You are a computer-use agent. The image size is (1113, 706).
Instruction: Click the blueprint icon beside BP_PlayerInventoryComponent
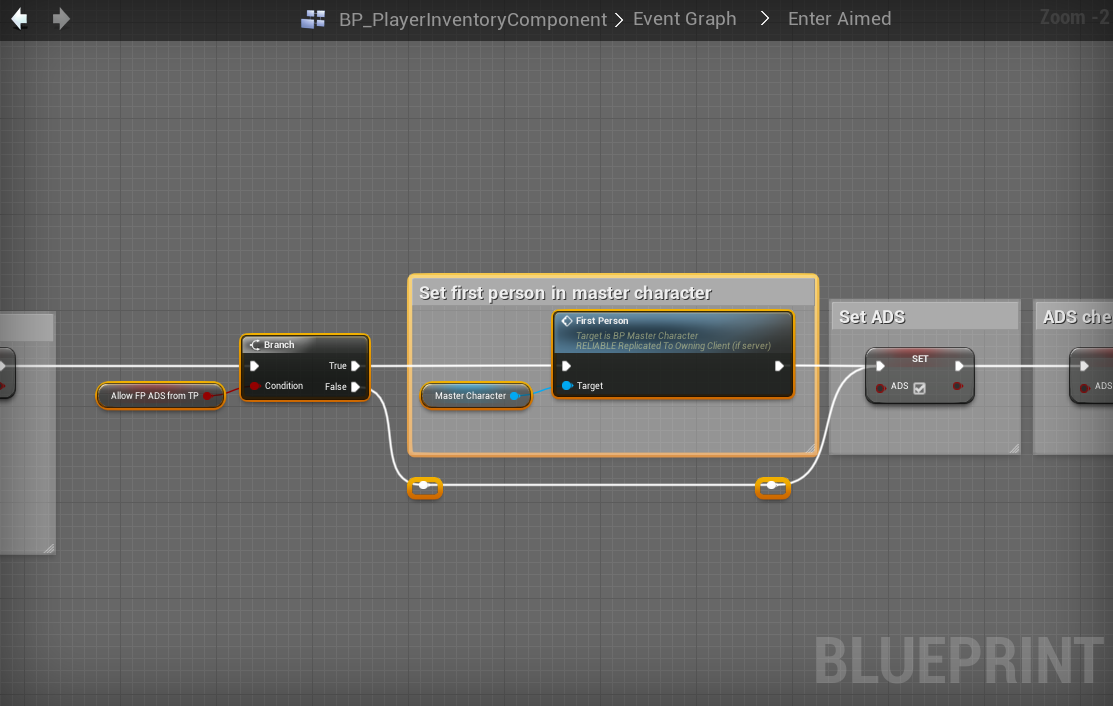click(x=313, y=19)
